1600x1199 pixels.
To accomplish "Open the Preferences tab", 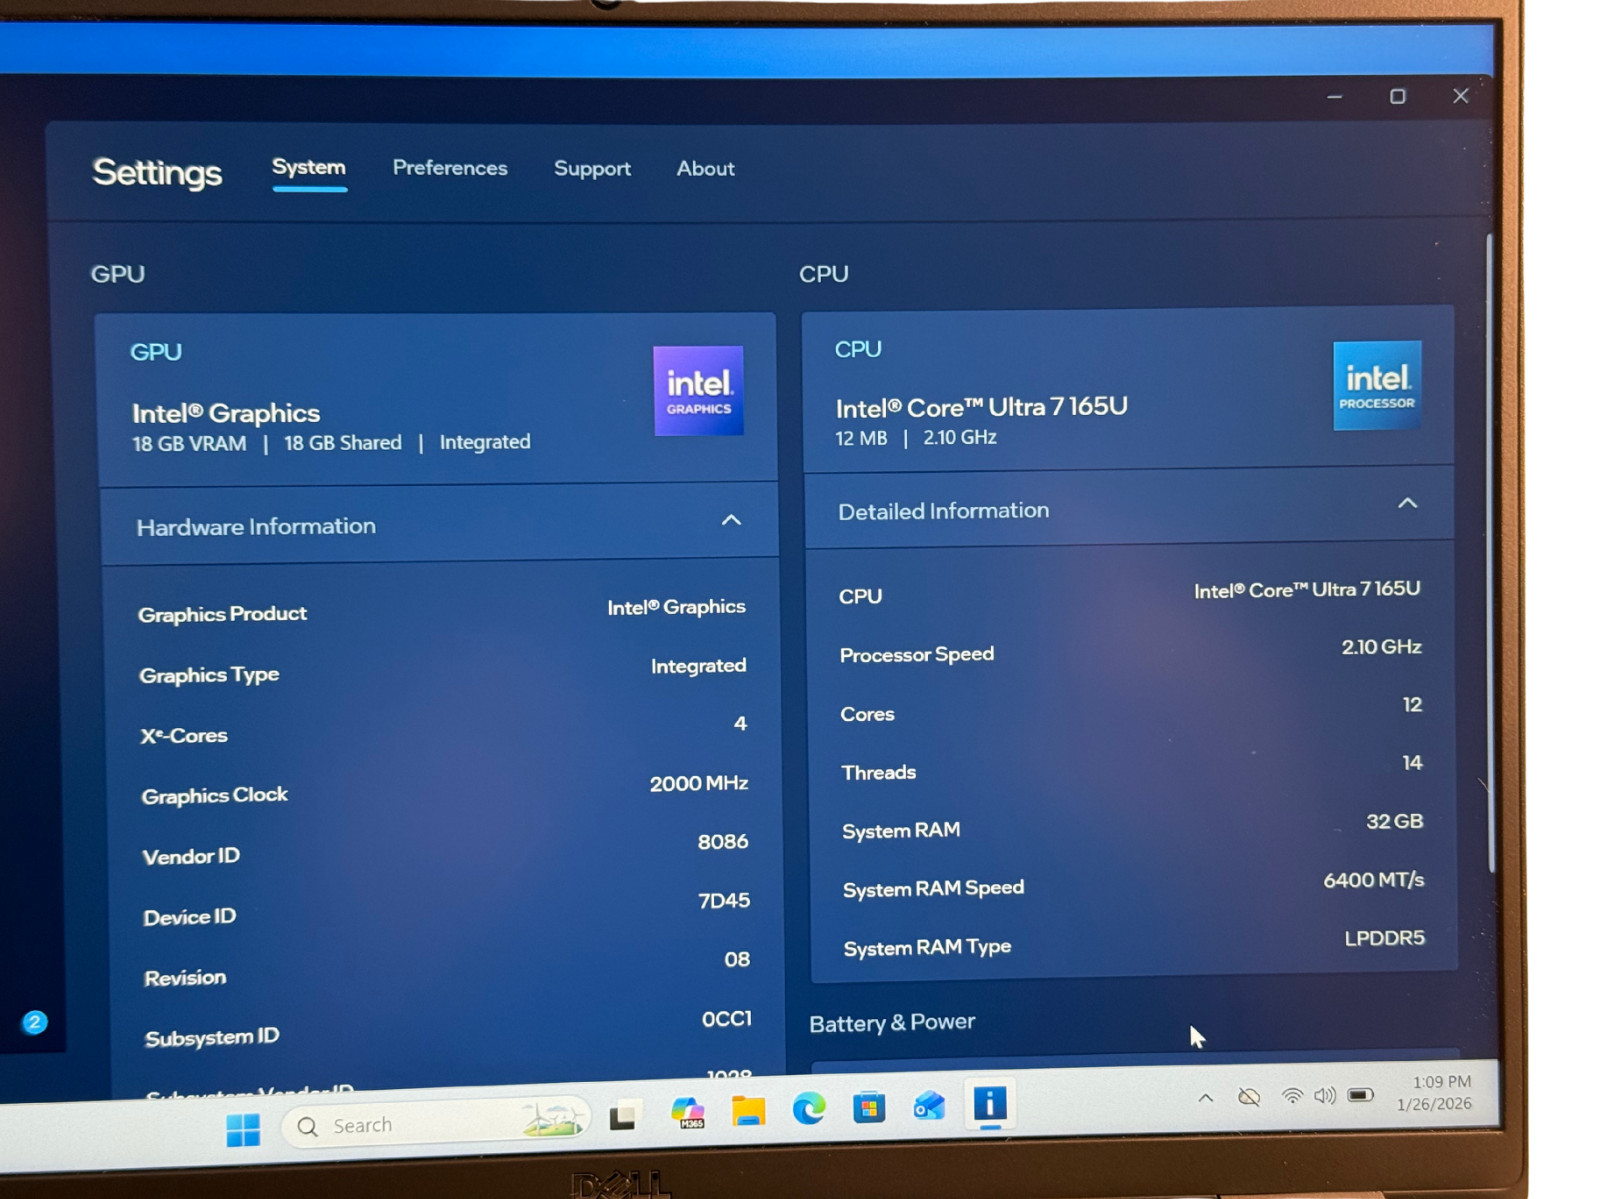I will [450, 168].
